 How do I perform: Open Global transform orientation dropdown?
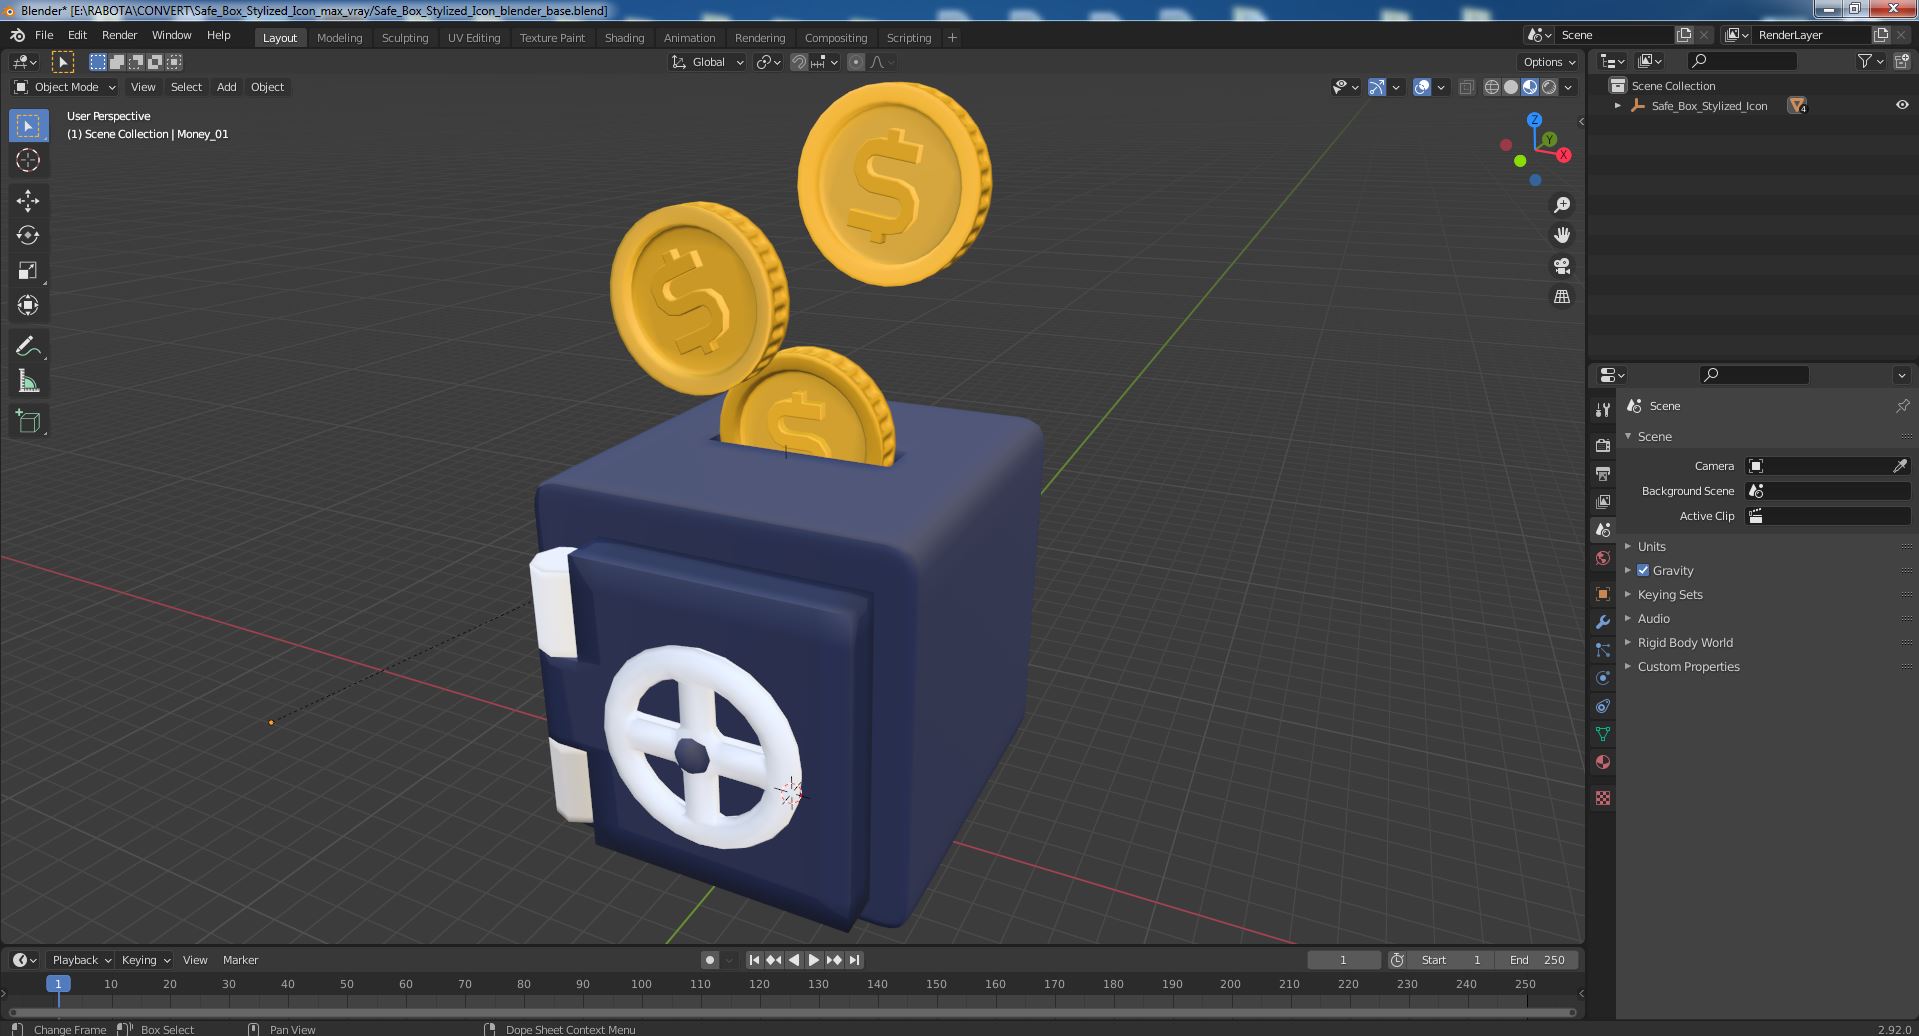tap(708, 62)
